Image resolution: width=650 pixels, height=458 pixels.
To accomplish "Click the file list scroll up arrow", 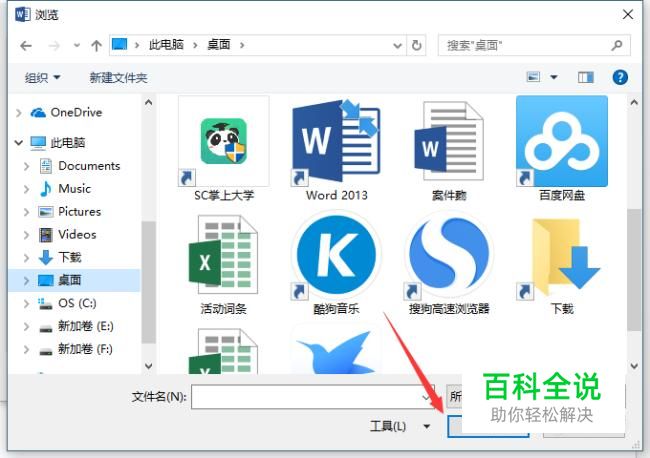I will tap(634, 102).
